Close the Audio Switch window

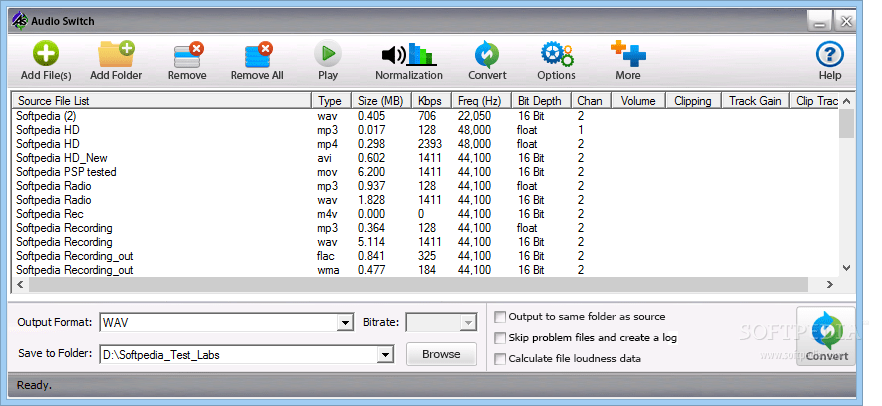click(845, 22)
